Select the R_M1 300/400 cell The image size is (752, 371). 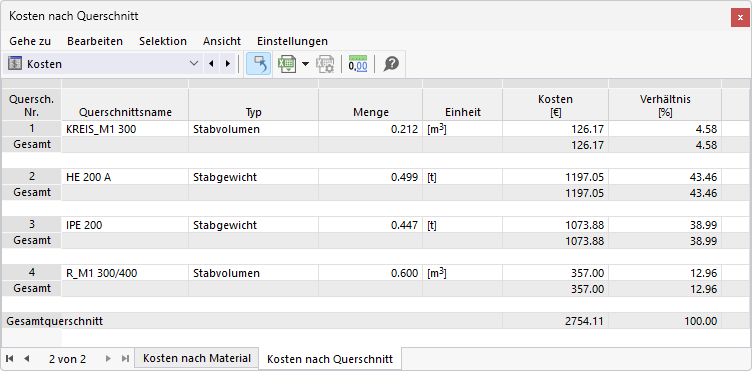pos(125,273)
